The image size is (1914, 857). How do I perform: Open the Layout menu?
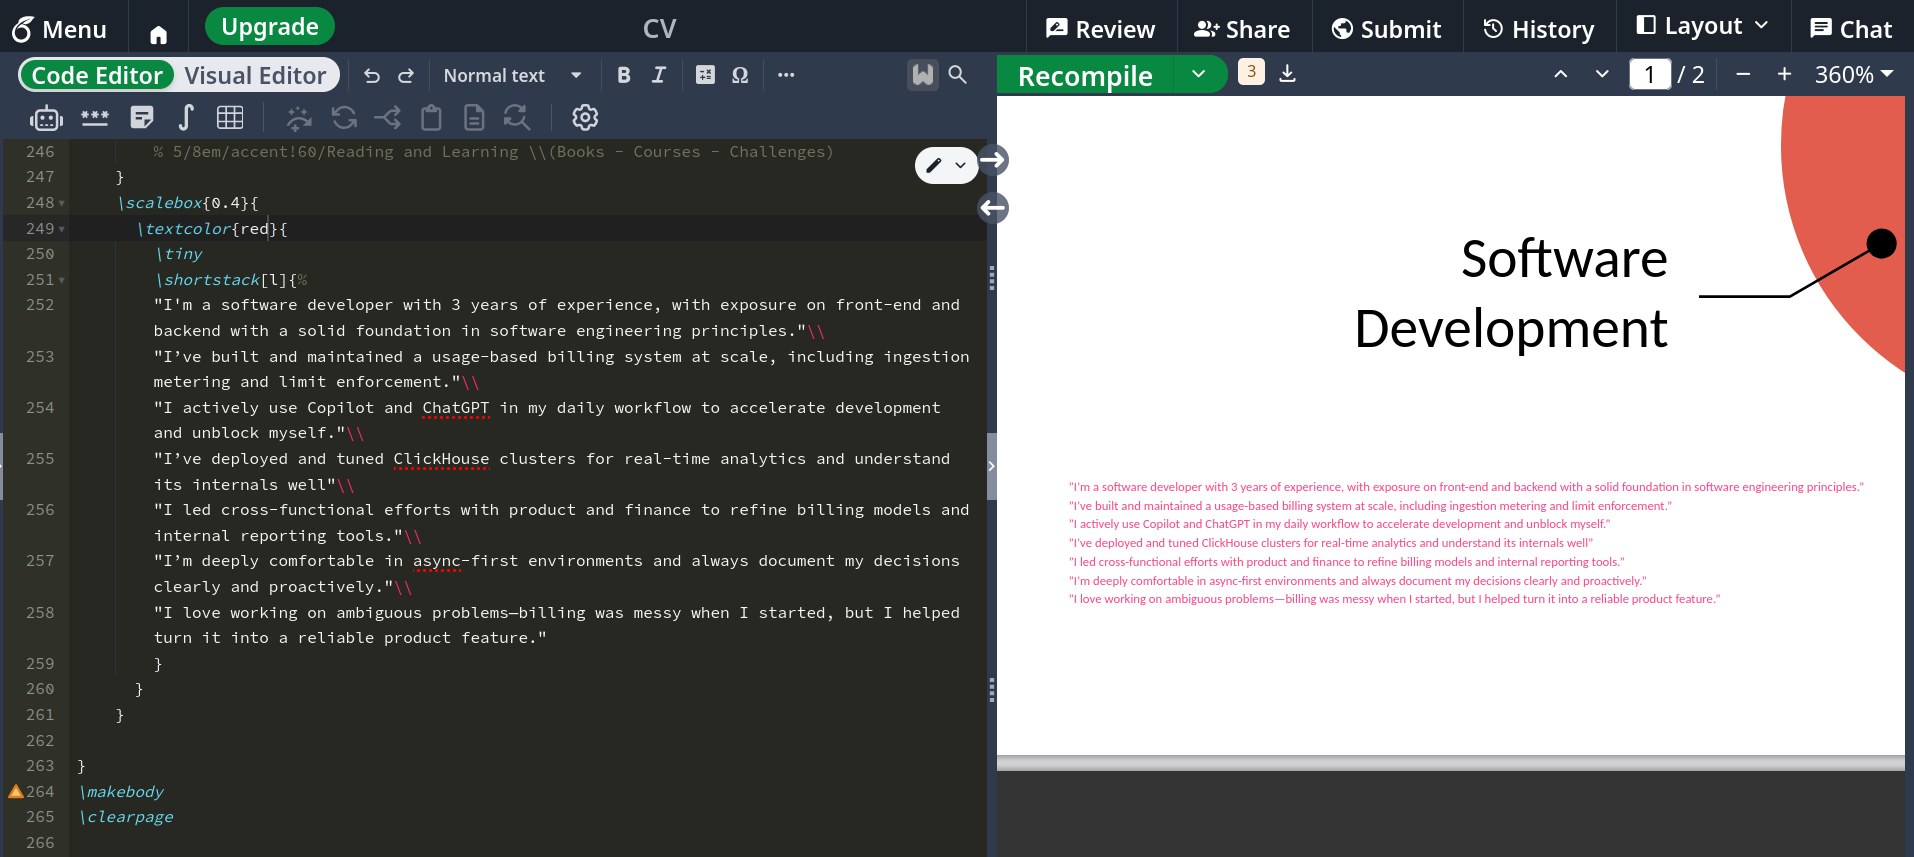1702,27
